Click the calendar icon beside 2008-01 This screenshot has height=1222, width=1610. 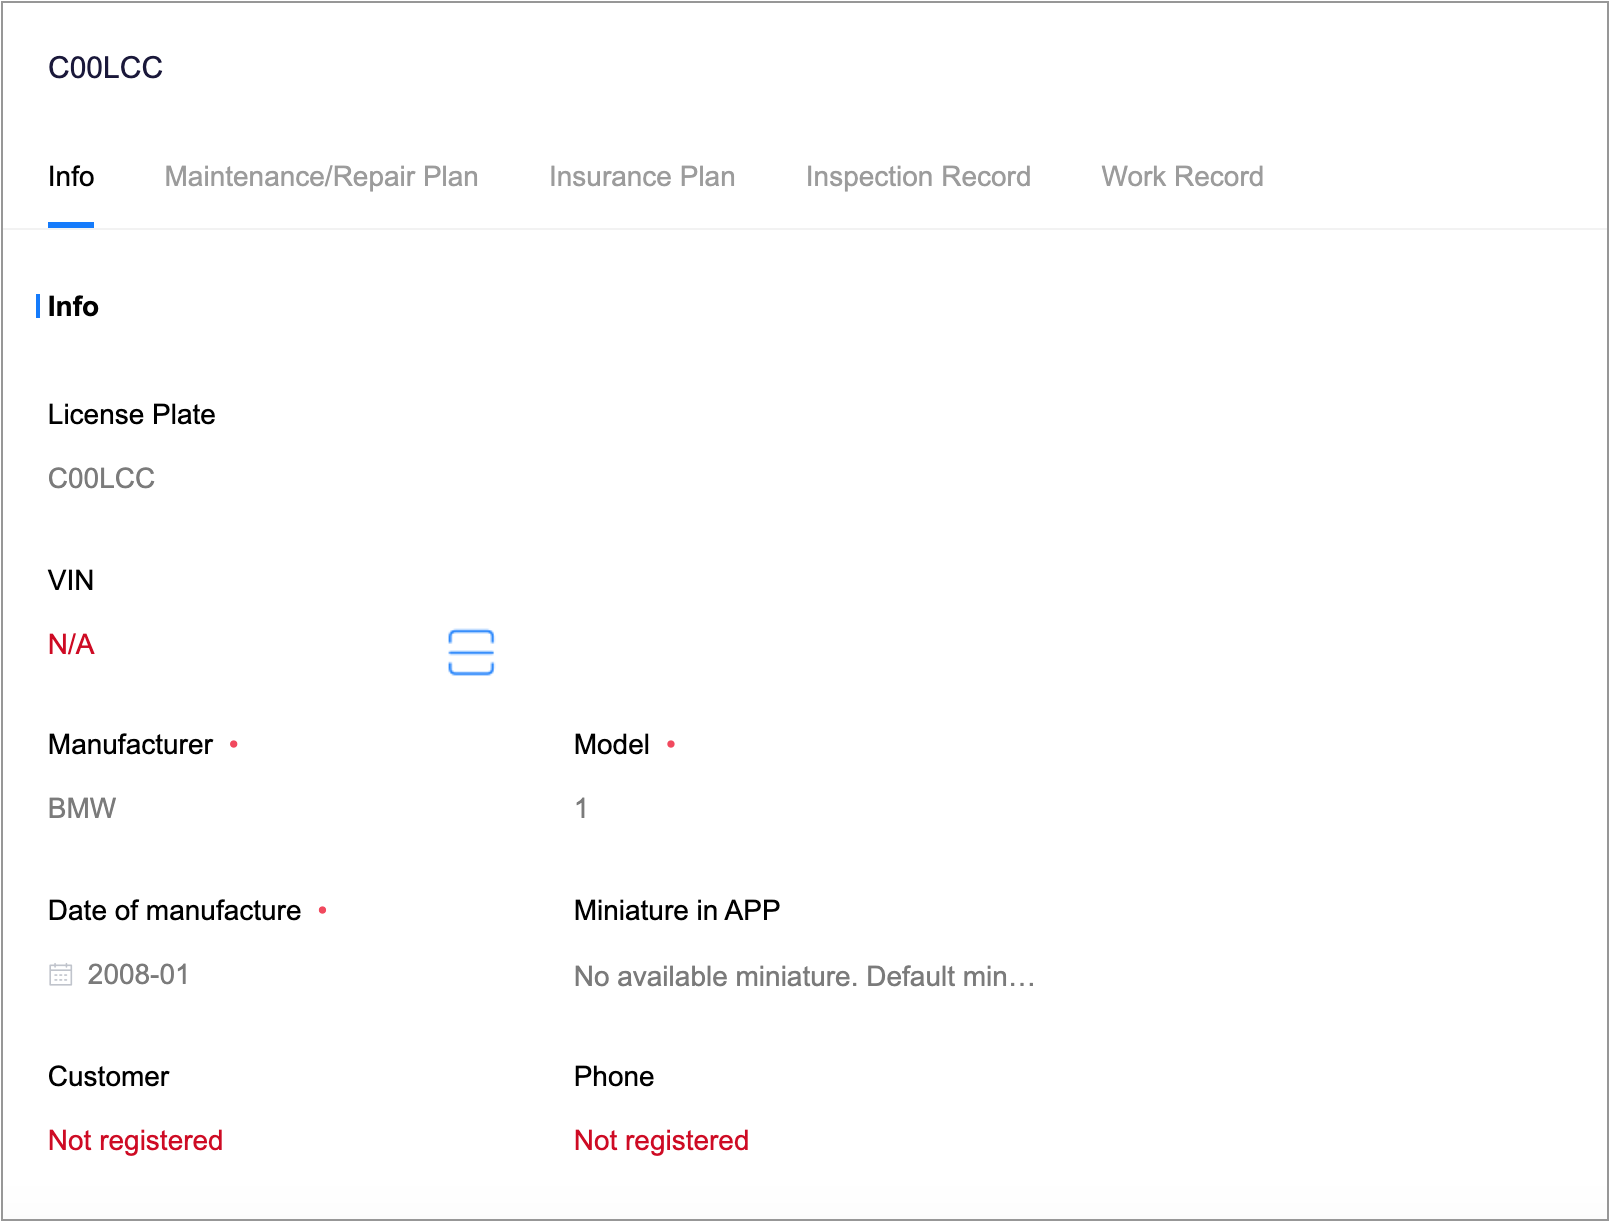(x=61, y=975)
